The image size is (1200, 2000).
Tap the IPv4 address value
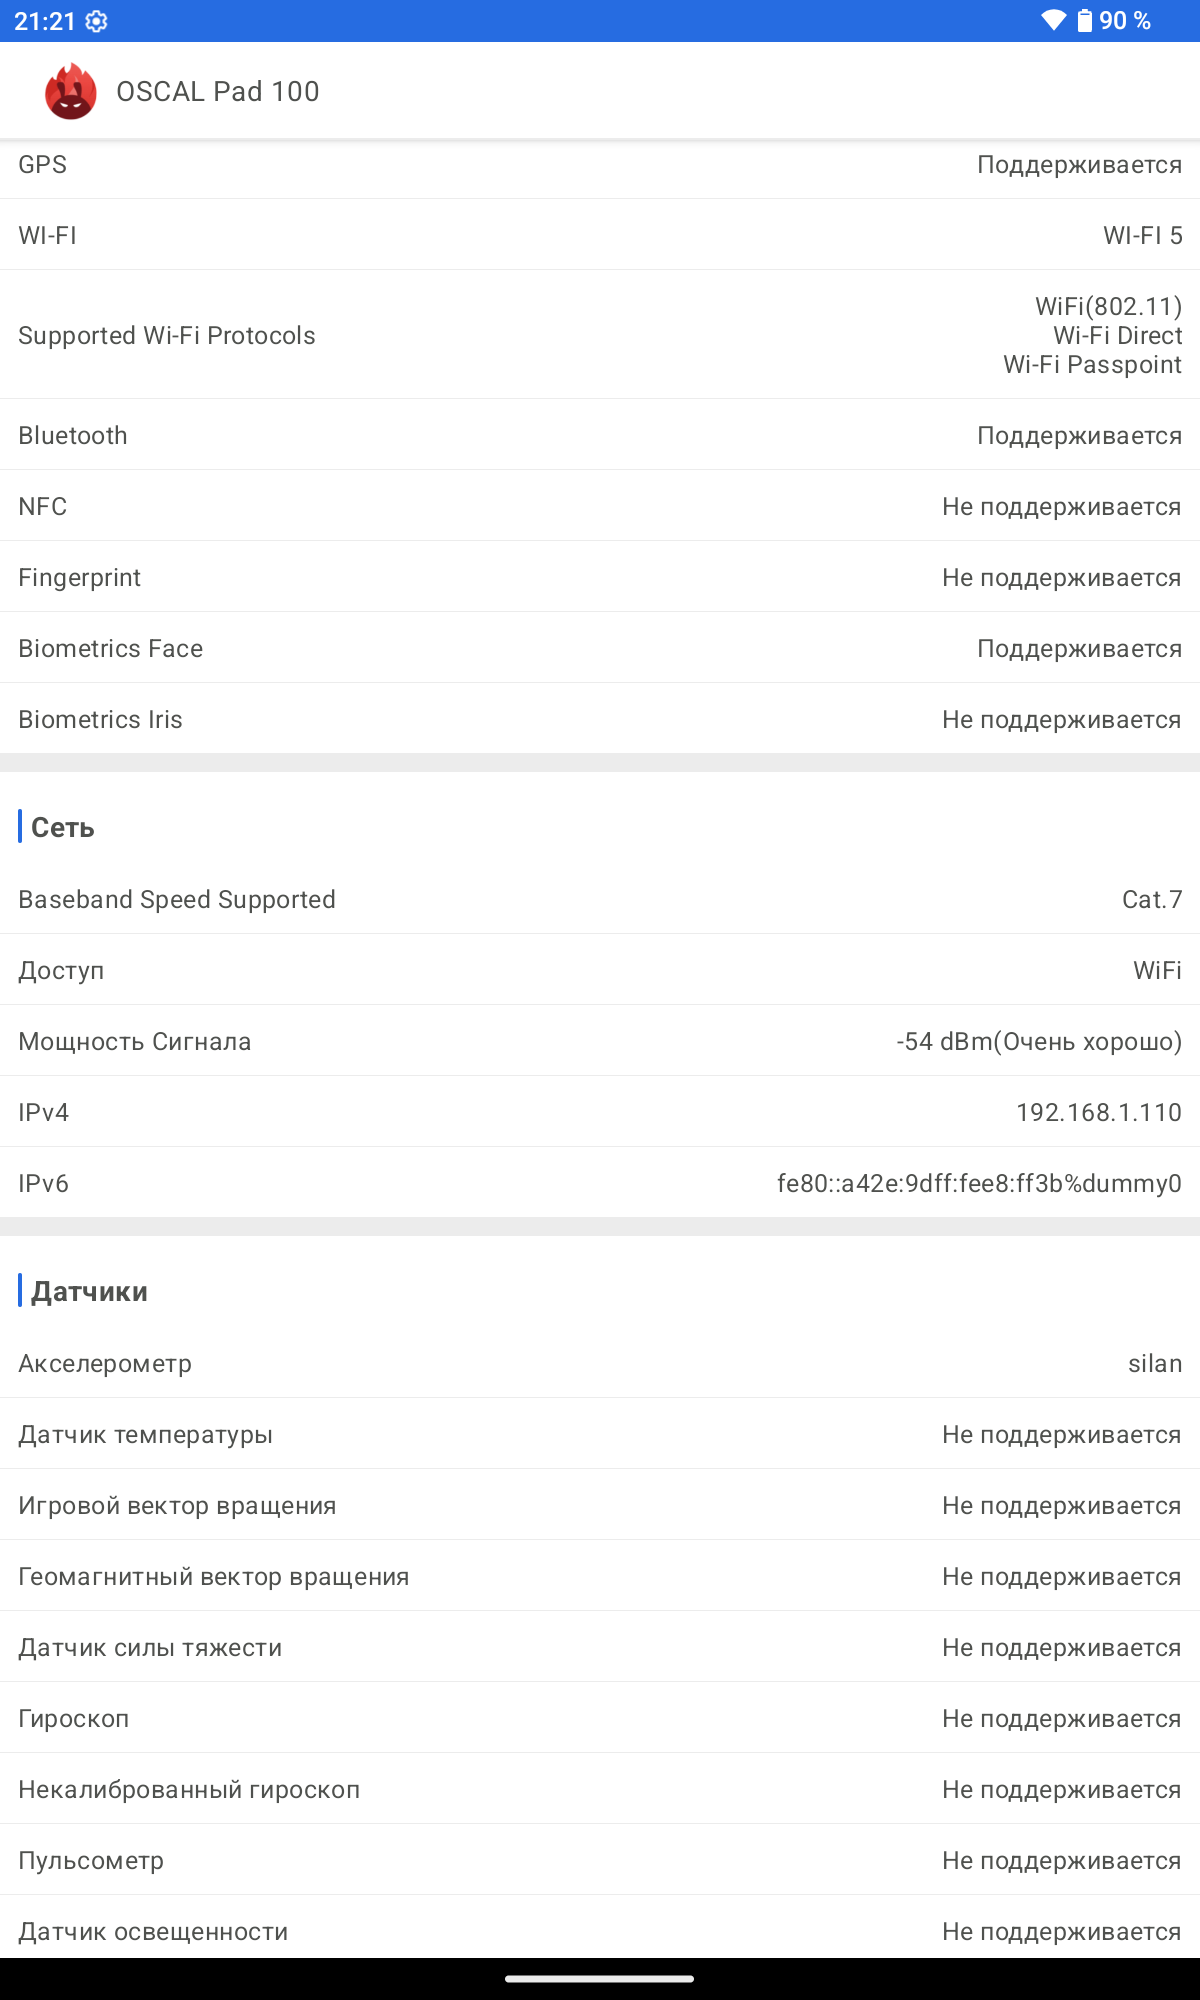[1098, 1113]
